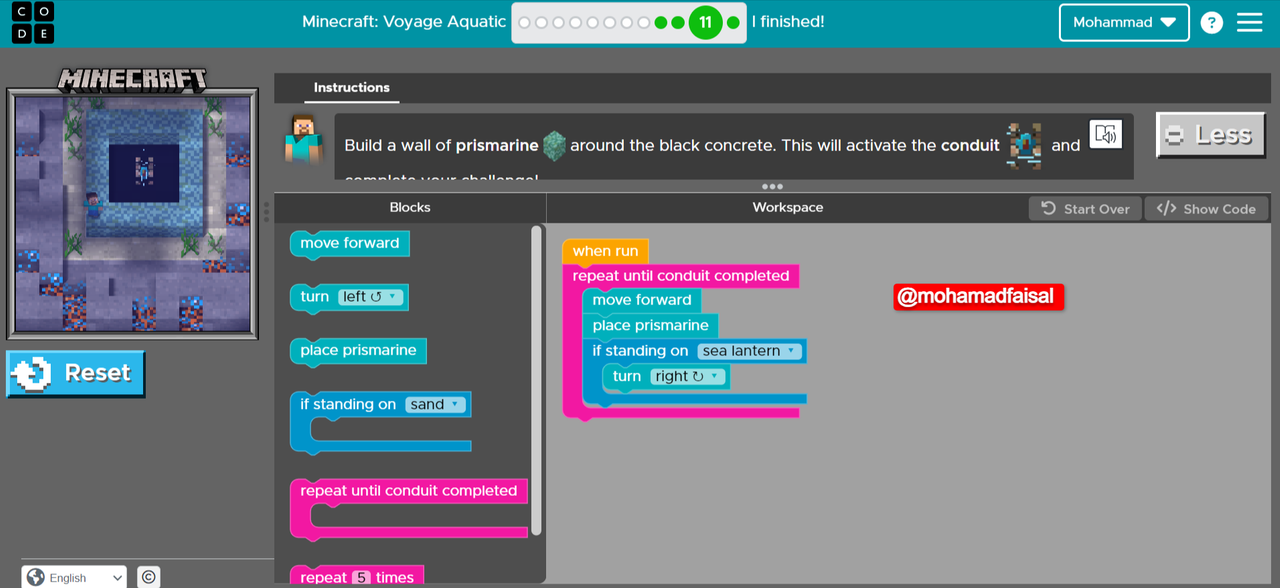Click the copyright icon
Screen dimensions: 1280x588
point(148,577)
